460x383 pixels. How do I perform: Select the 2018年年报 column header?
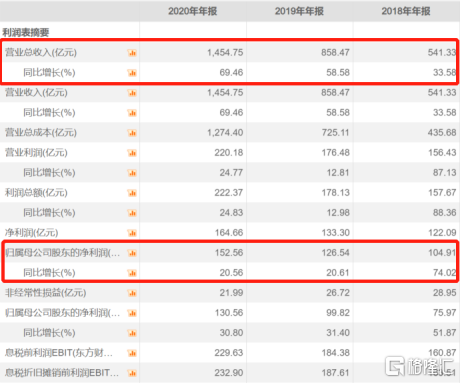[x=406, y=11]
